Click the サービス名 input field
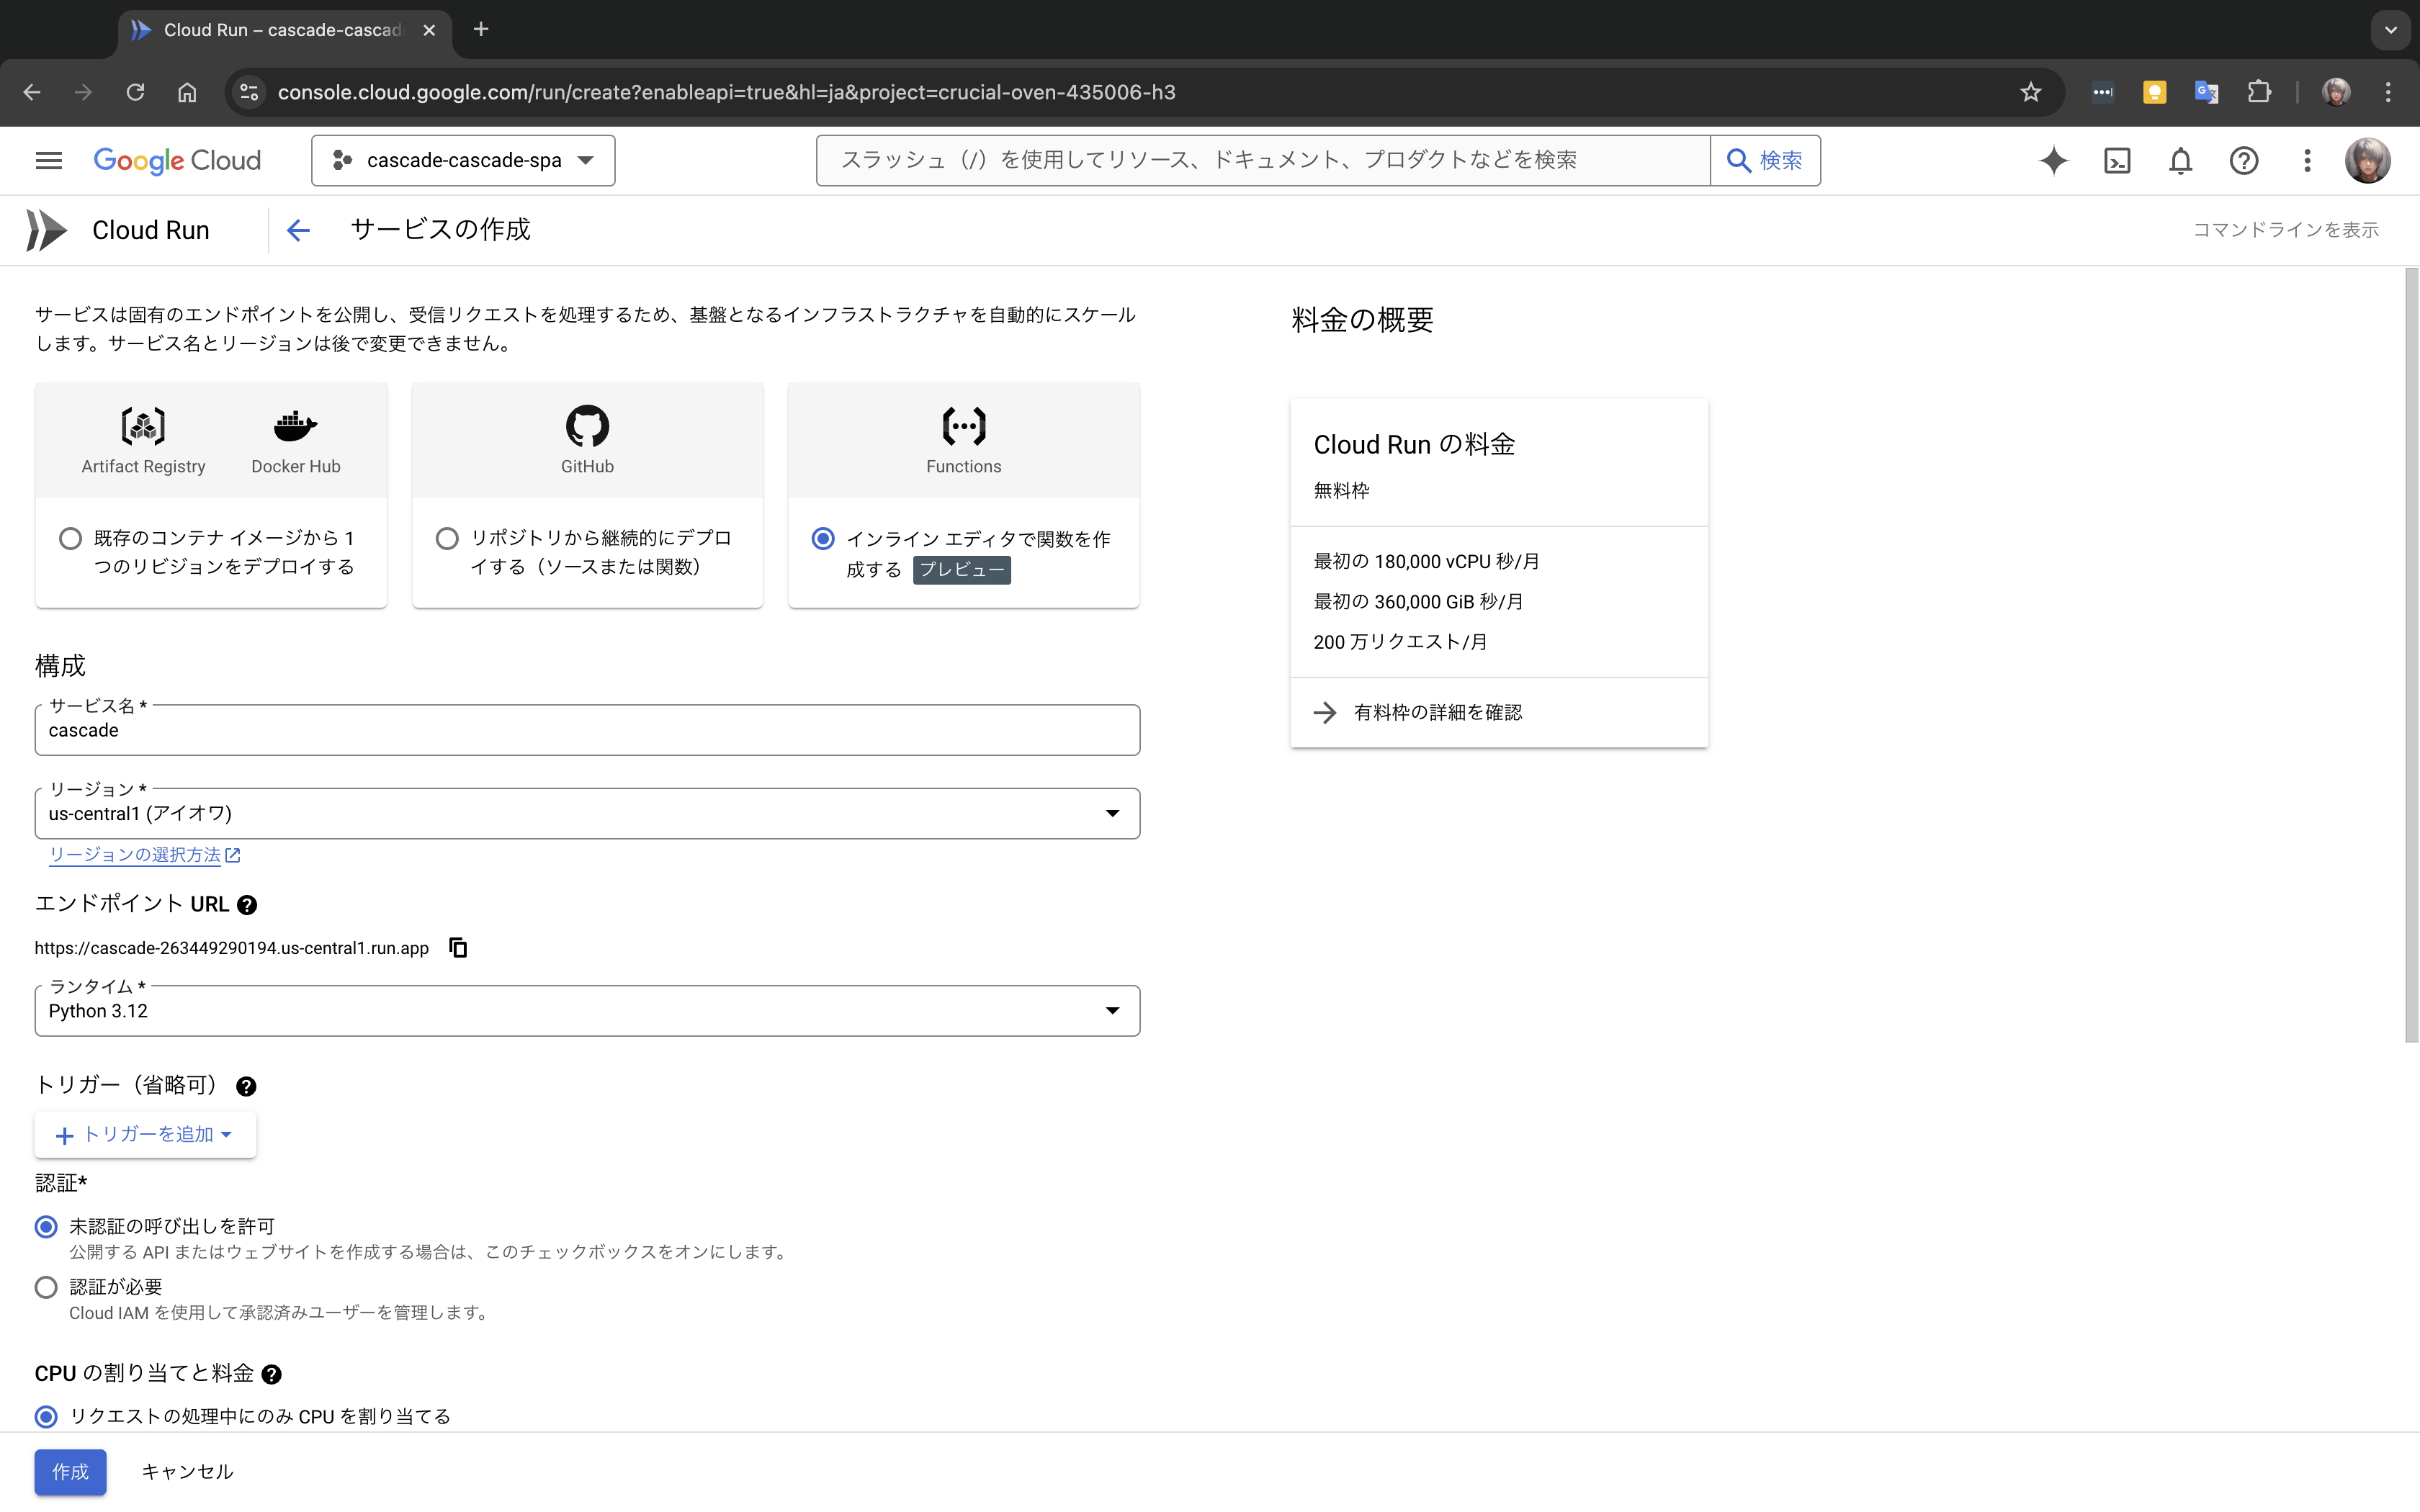Viewport: 2420px width, 1512px height. click(x=586, y=731)
